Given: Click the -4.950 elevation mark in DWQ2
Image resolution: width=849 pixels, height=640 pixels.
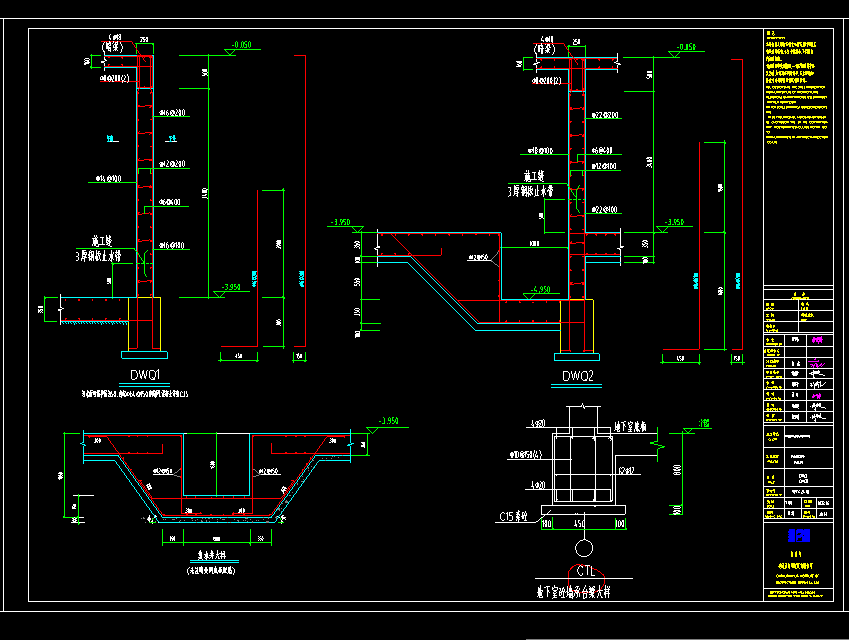Looking at the screenshot, I should 540,290.
